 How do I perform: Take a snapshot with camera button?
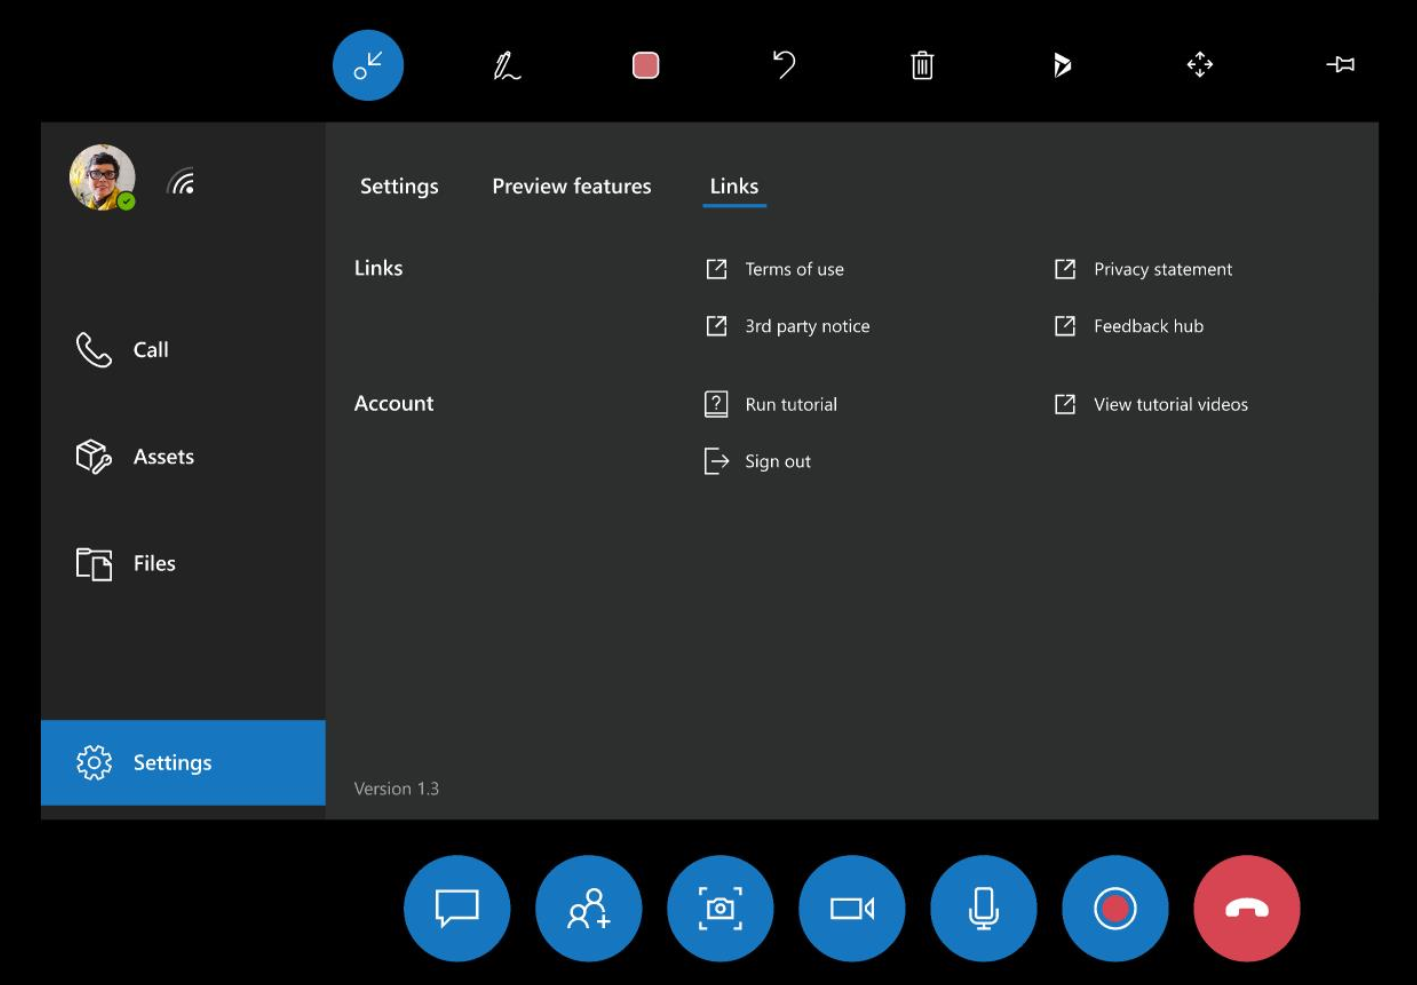click(x=720, y=908)
